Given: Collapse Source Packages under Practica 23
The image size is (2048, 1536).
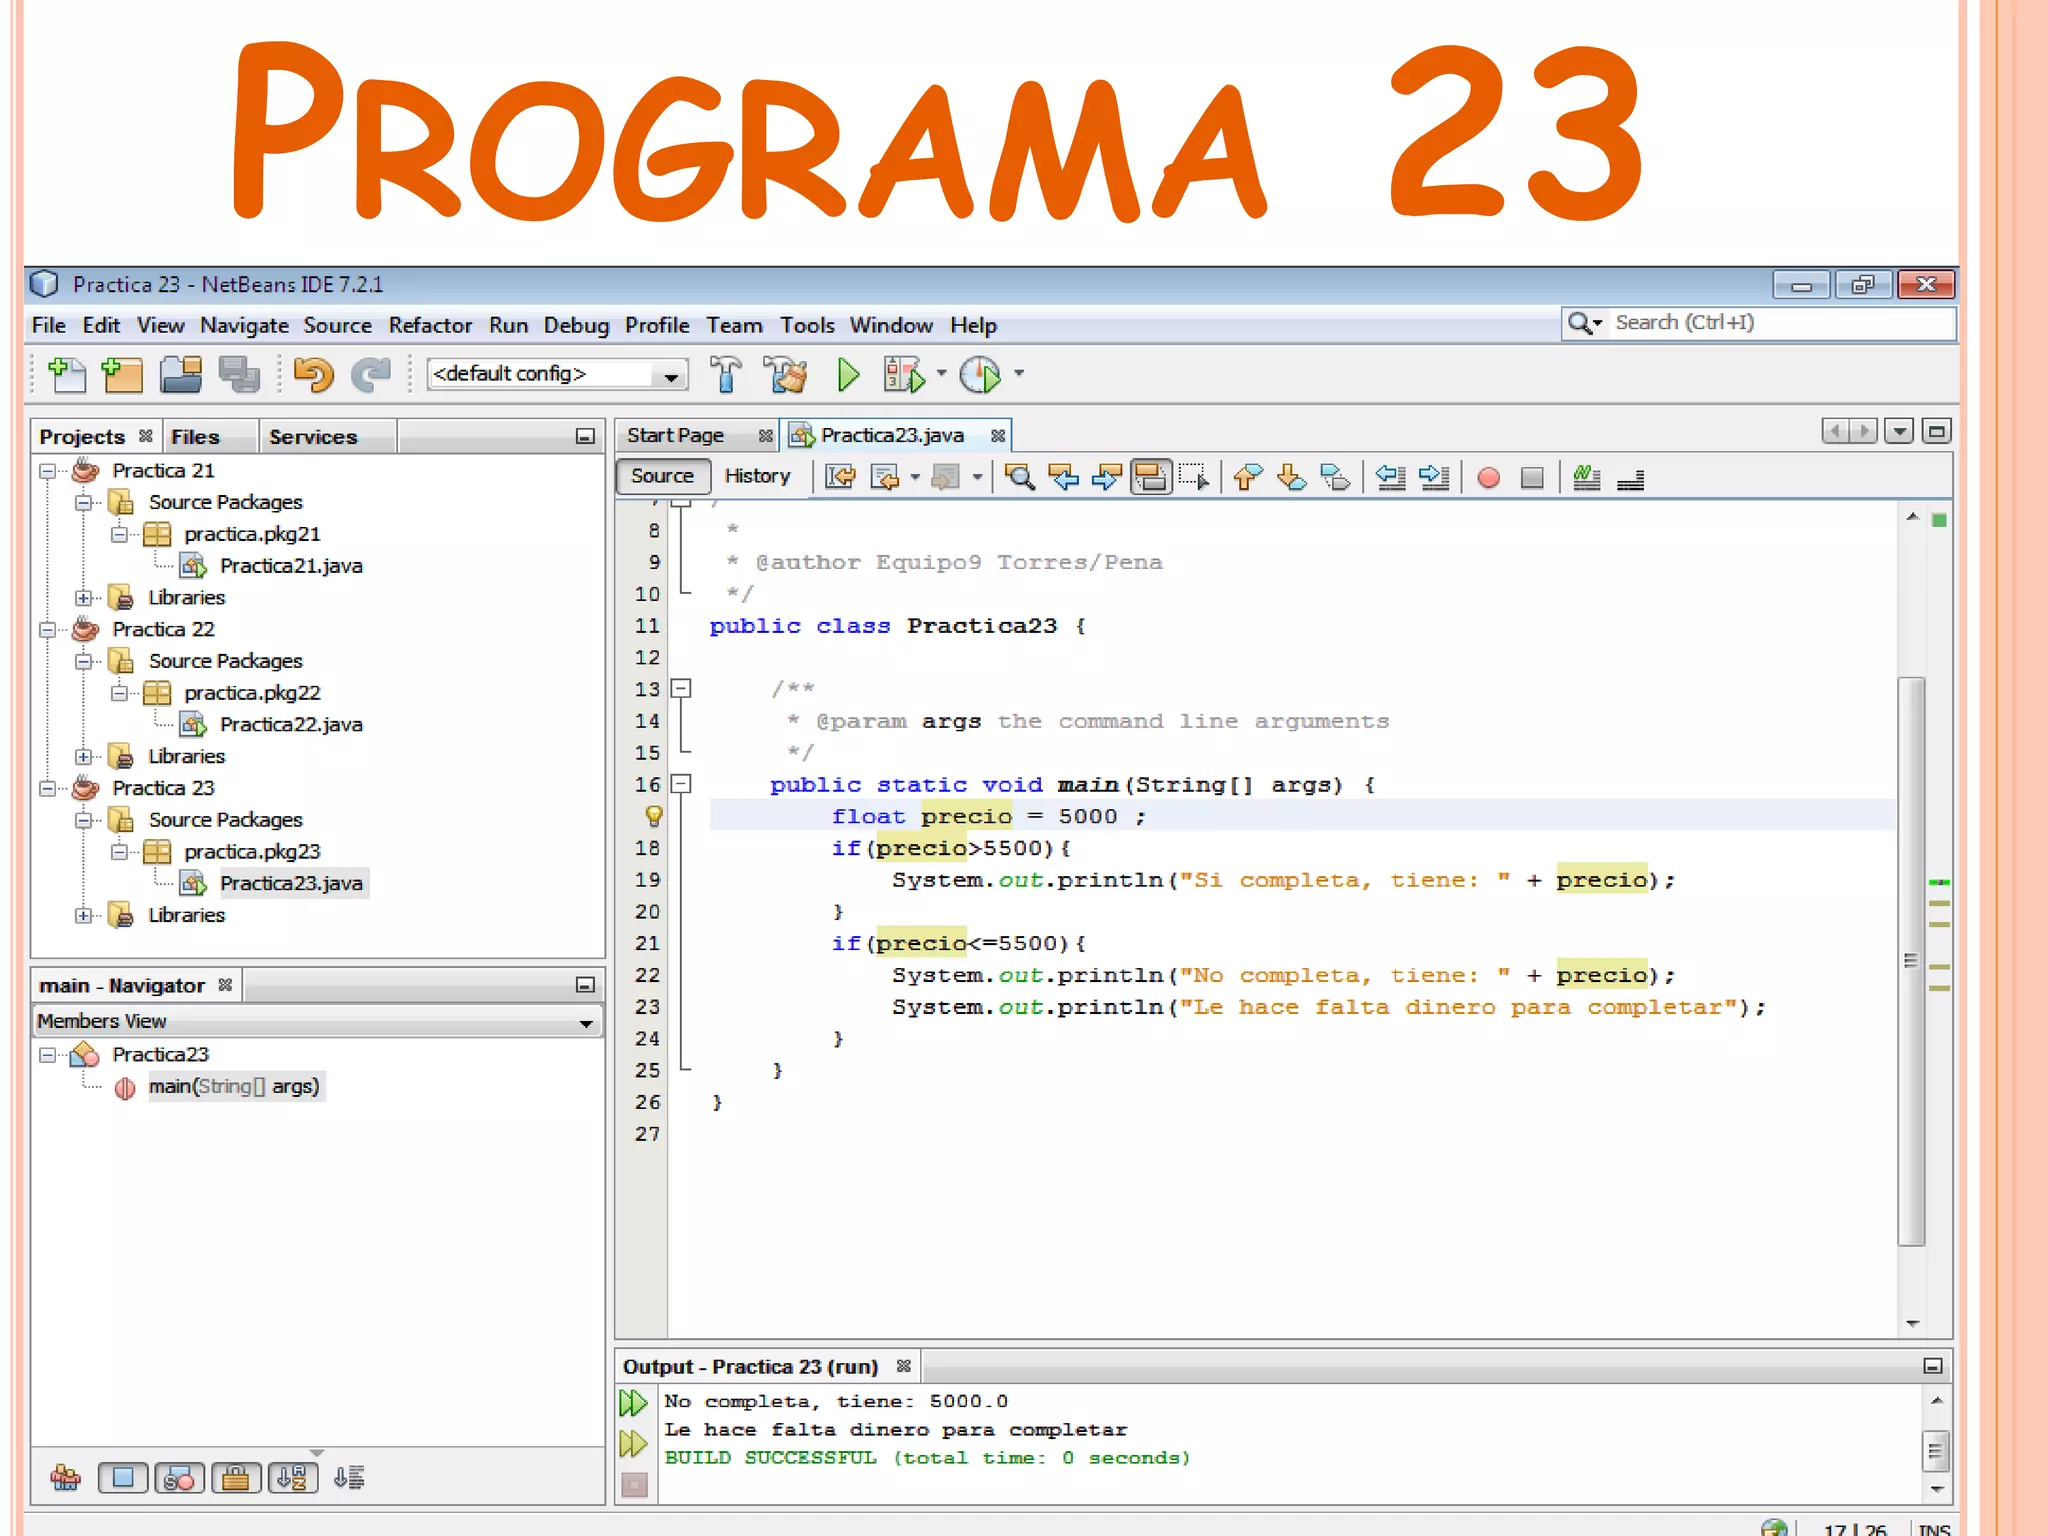Looking at the screenshot, I should pos(84,821).
